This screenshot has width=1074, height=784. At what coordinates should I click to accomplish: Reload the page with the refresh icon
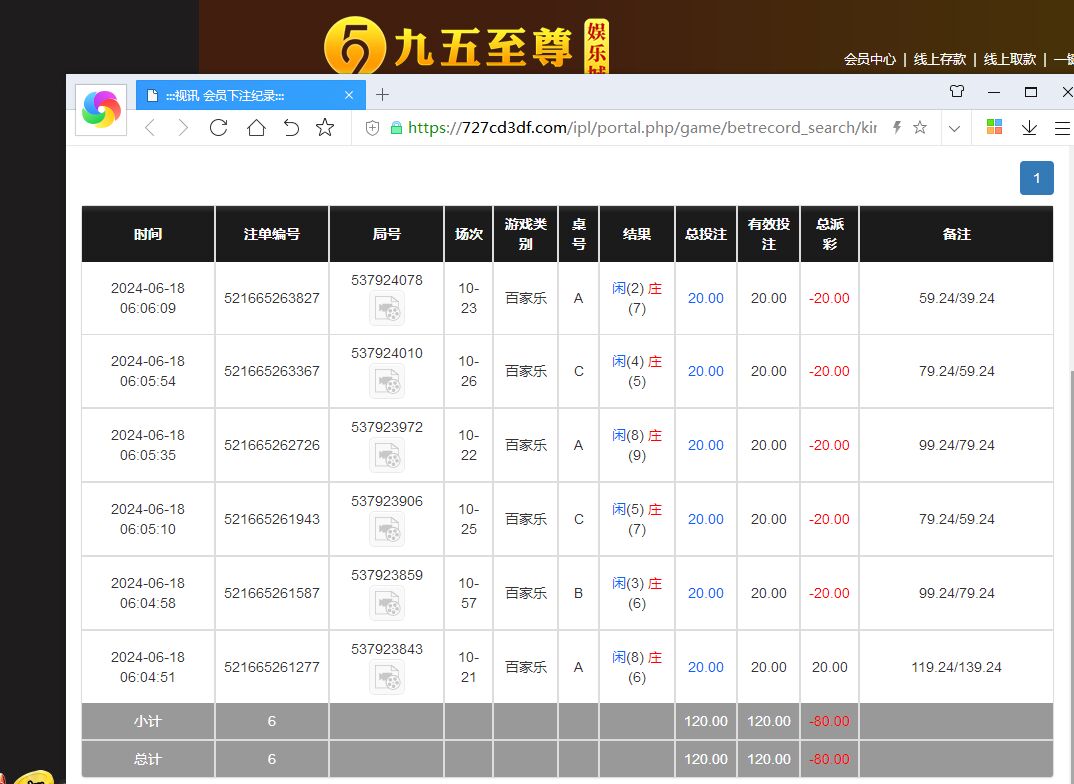[219, 128]
